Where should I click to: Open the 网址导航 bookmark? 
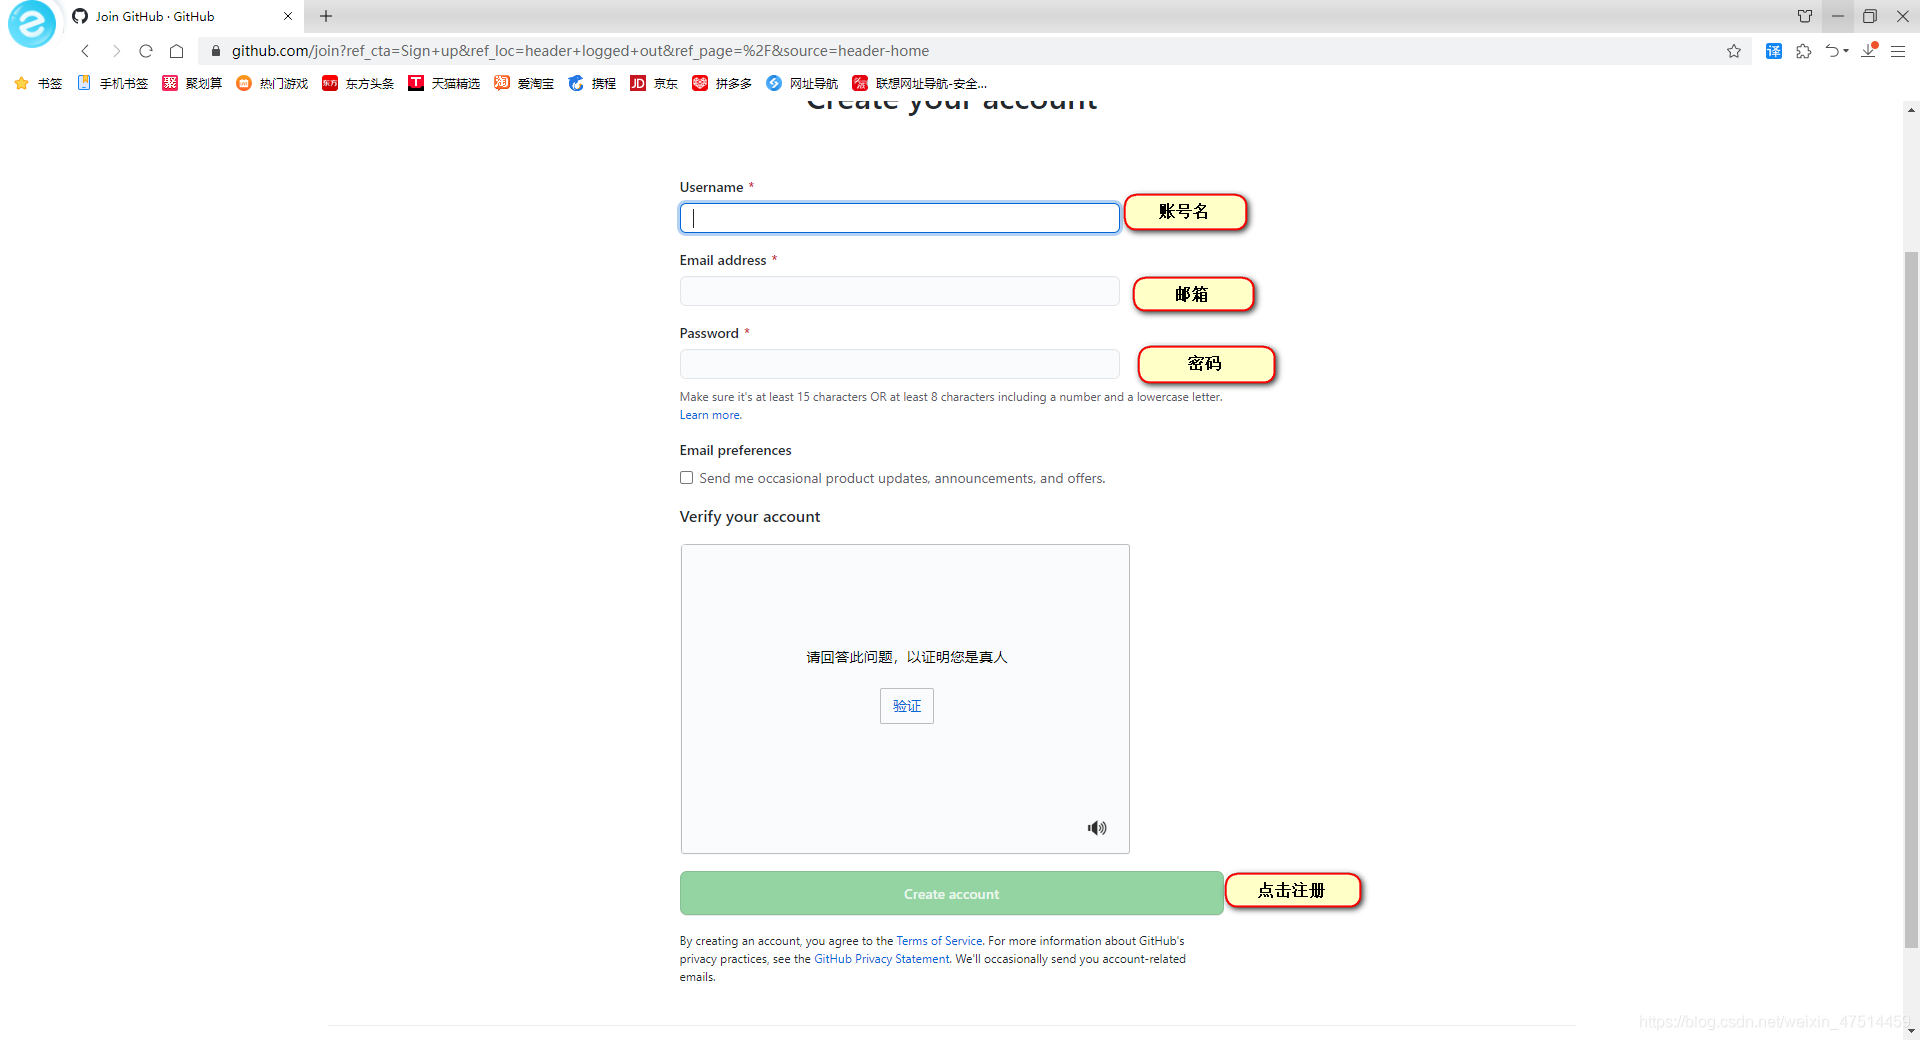pyautogui.click(x=802, y=83)
